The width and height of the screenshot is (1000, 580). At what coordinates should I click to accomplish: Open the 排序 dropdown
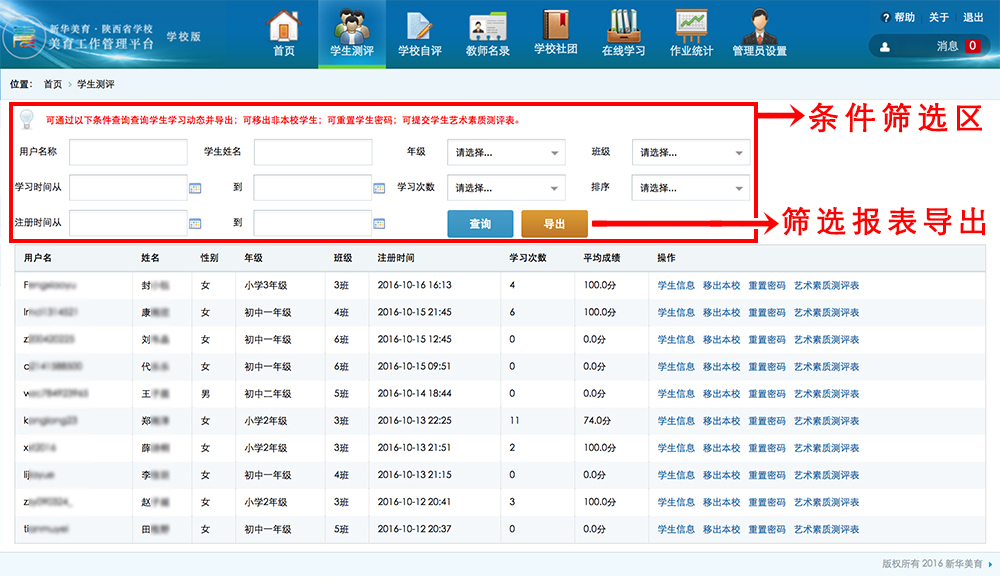pos(691,188)
